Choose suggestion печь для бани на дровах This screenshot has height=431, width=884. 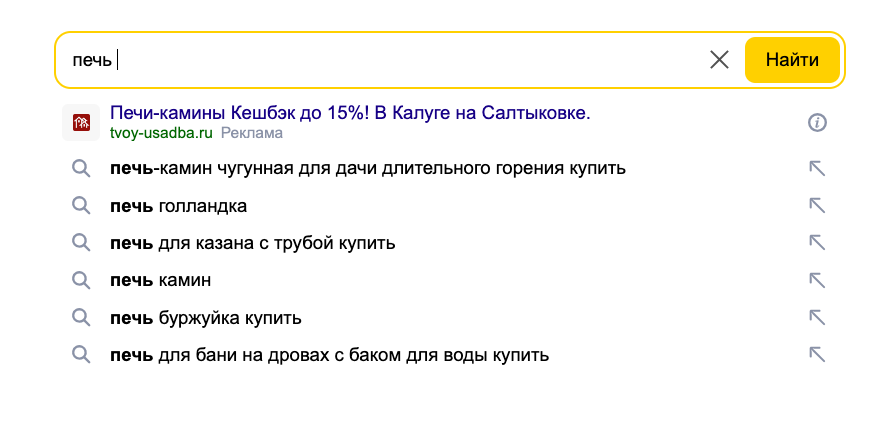pyautogui.click(x=329, y=355)
